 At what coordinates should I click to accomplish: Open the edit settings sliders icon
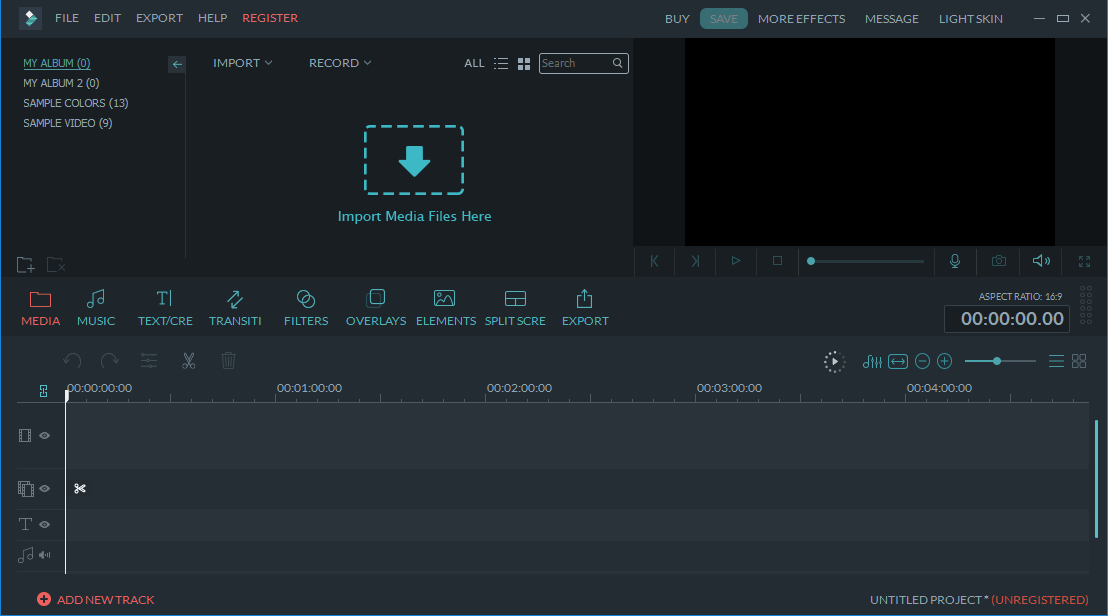(149, 361)
